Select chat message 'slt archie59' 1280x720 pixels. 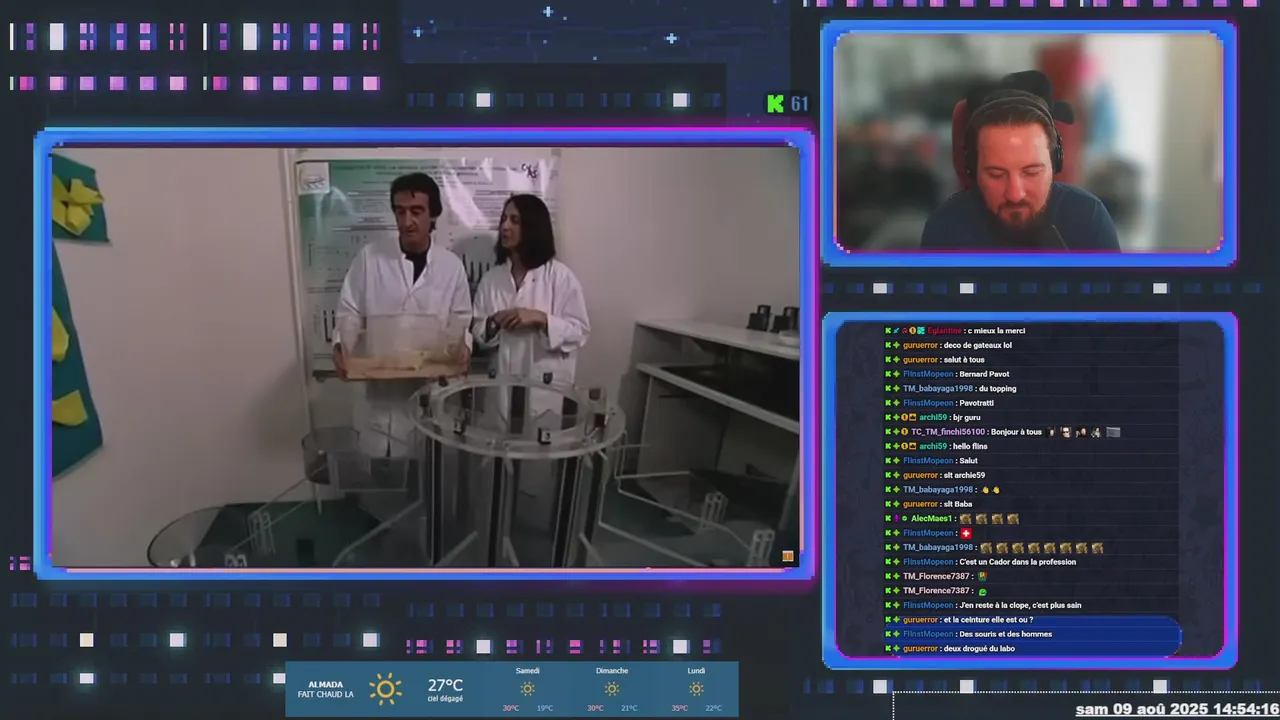coord(964,475)
